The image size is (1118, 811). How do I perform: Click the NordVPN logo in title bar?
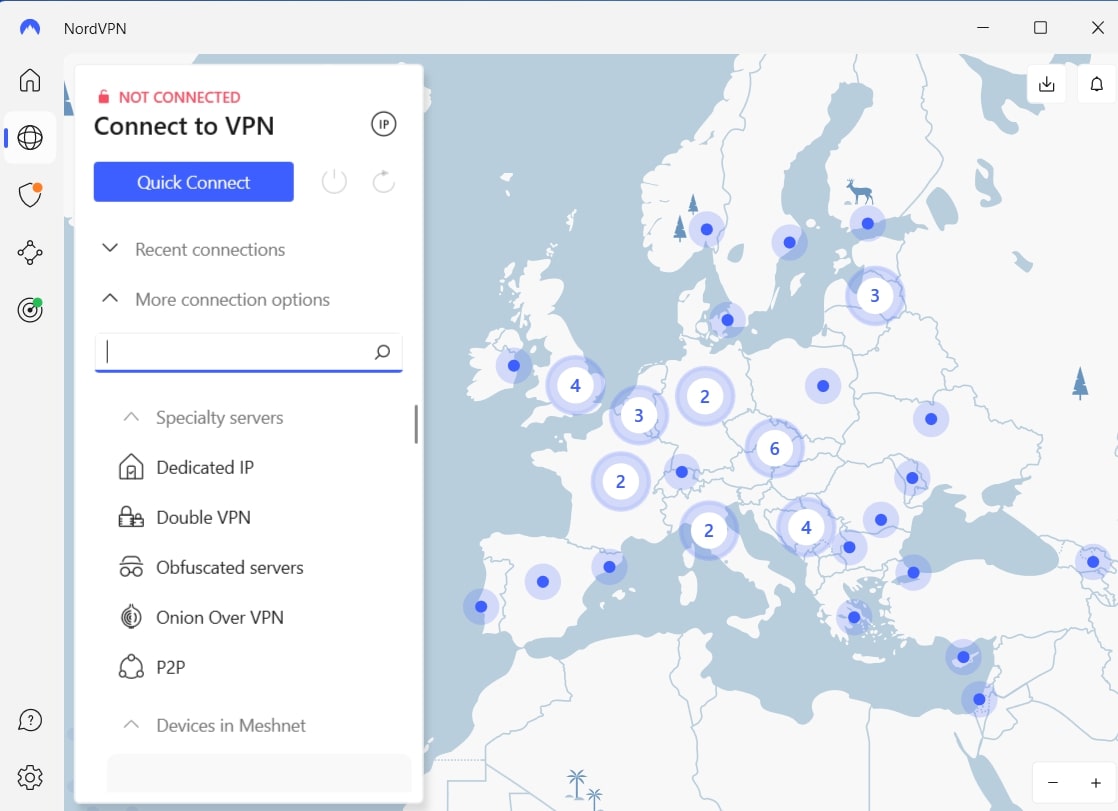pyautogui.click(x=30, y=28)
